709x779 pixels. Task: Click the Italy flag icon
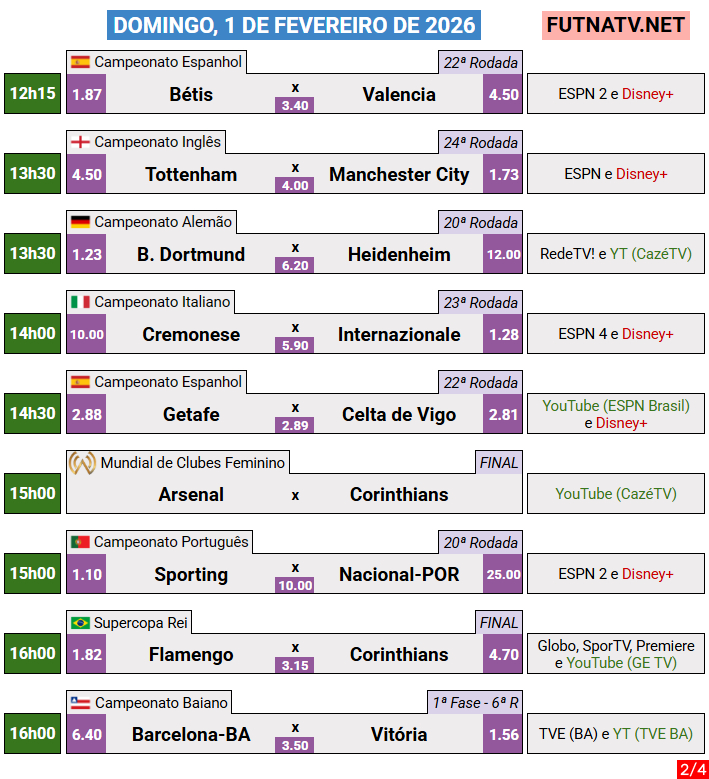coord(80,302)
